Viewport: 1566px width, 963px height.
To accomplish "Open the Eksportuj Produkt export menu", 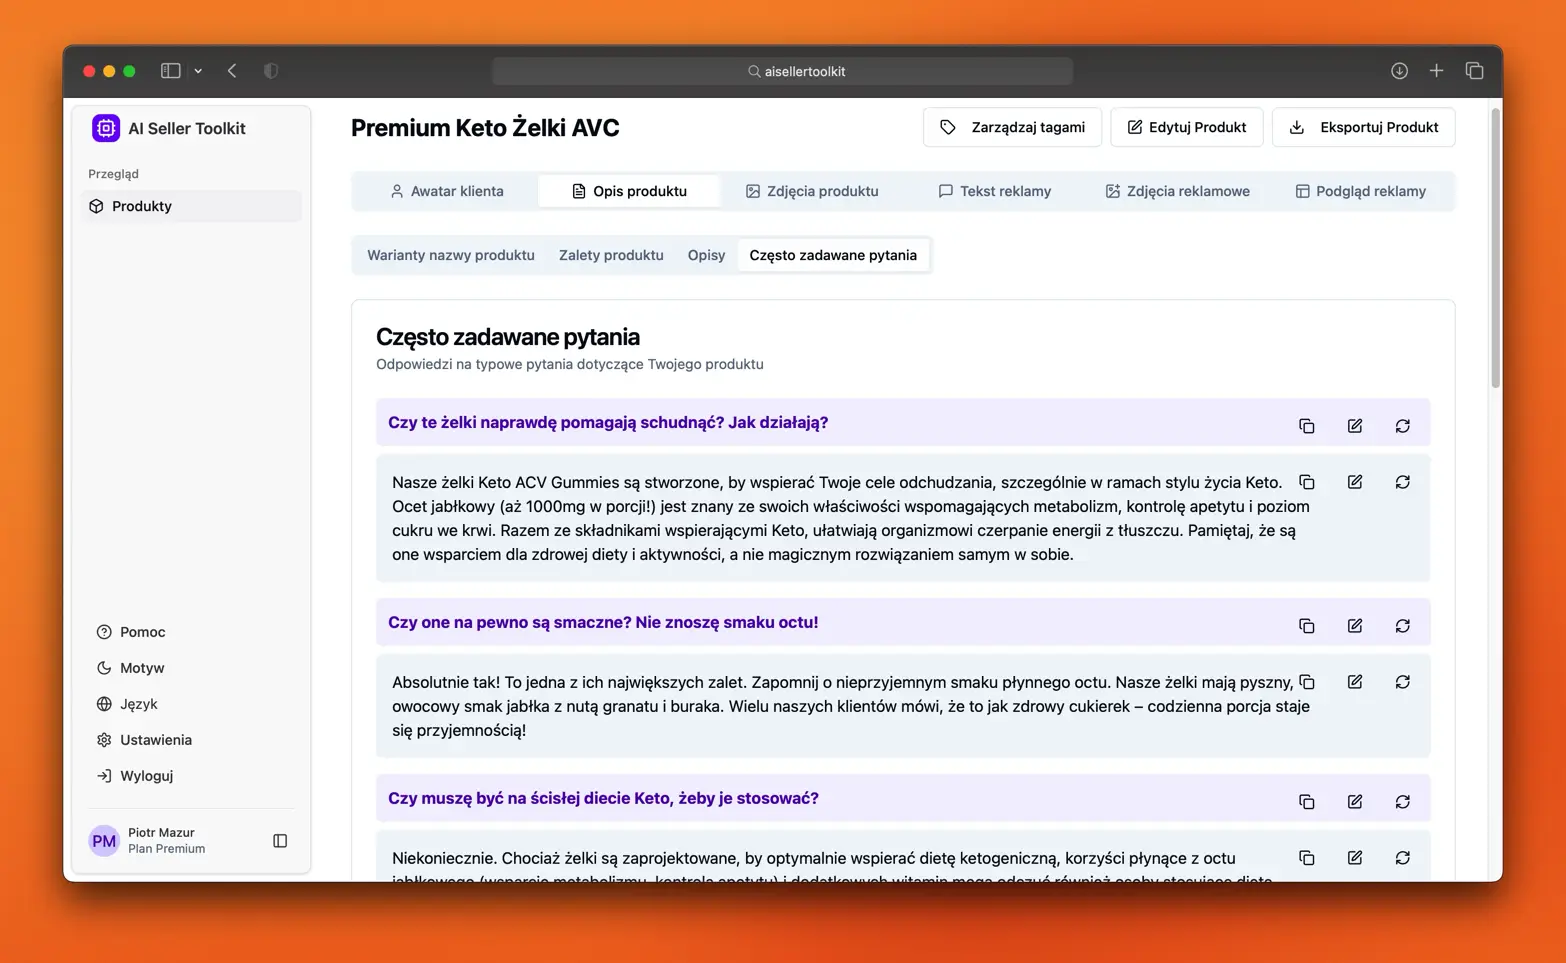I will coord(1363,127).
